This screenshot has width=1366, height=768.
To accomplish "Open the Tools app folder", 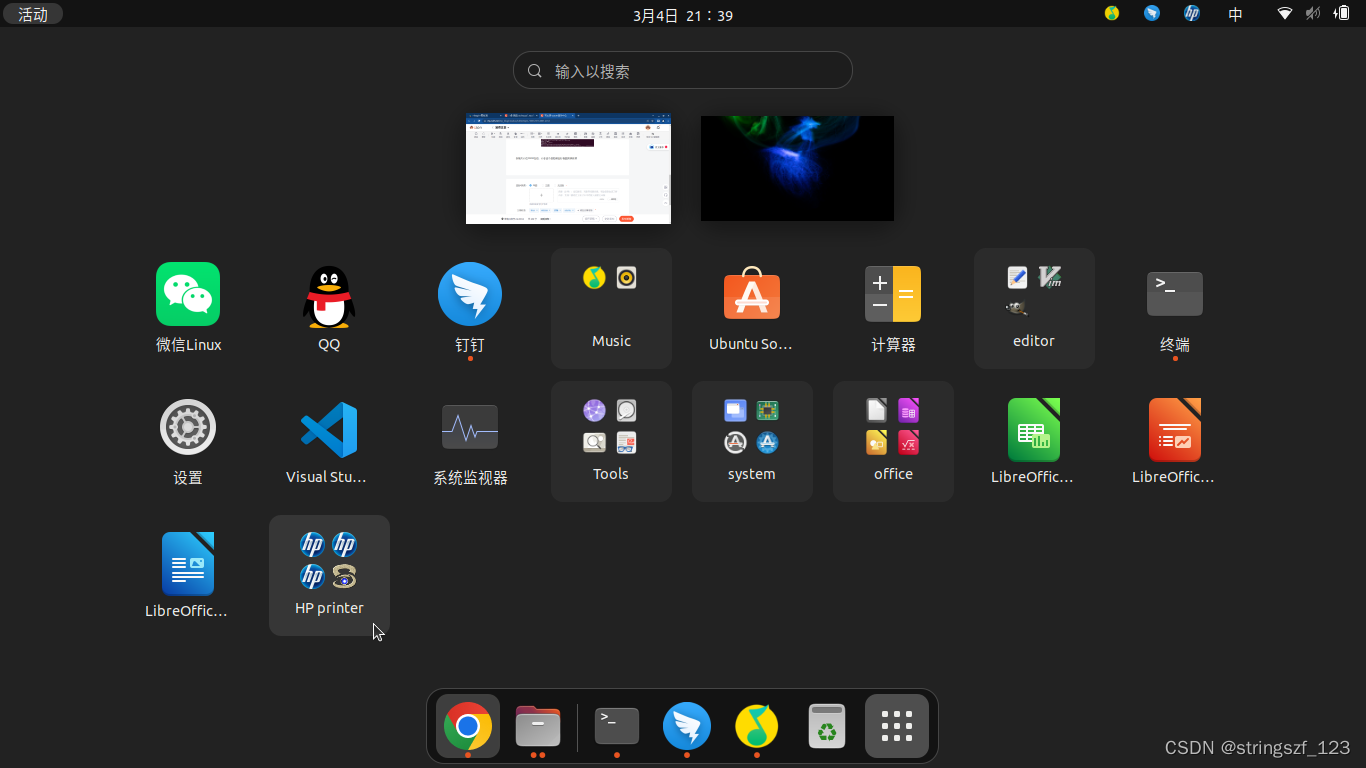I will click(611, 442).
